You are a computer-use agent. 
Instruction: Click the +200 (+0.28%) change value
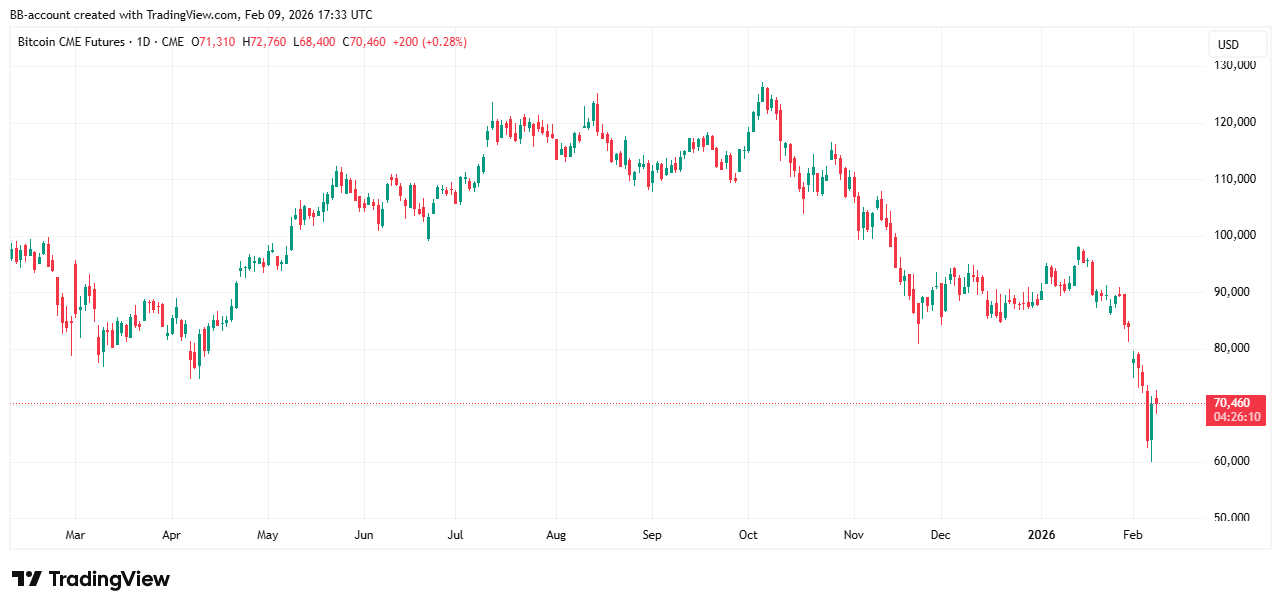[433, 42]
